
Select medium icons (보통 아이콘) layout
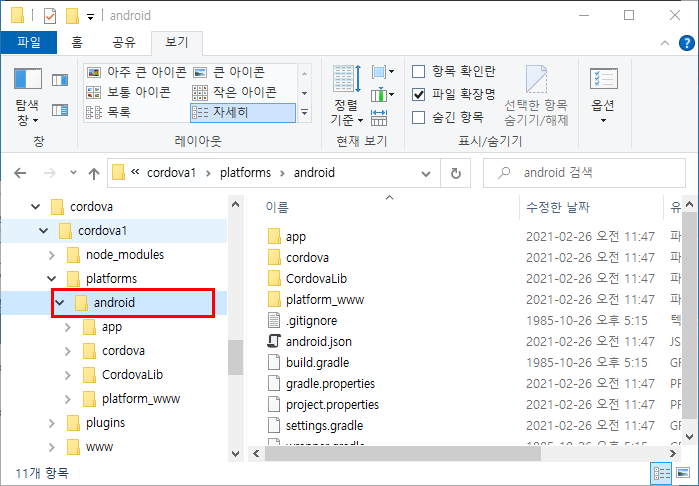point(128,92)
